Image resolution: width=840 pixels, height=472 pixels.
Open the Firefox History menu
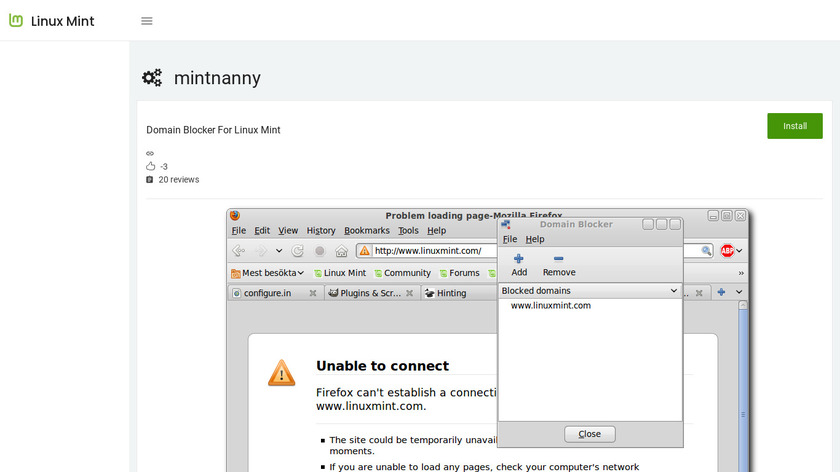coord(321,230)
